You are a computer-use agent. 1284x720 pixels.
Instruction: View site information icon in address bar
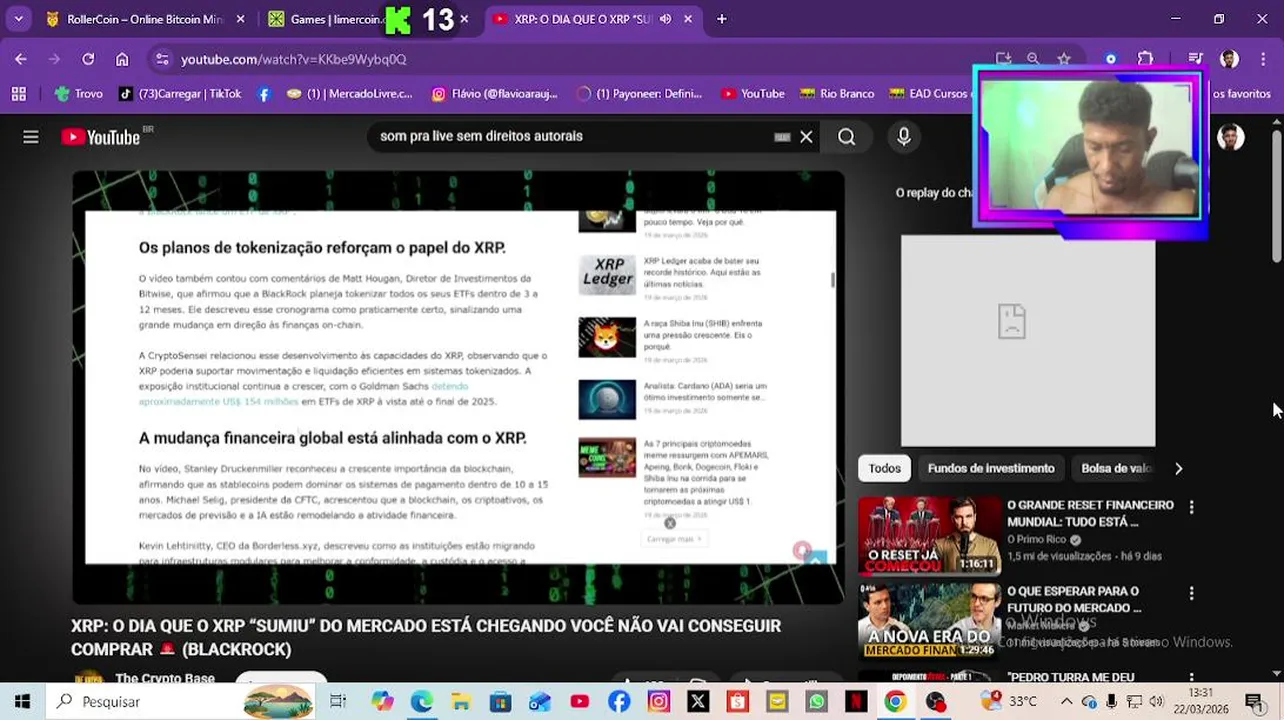point(162,59)
